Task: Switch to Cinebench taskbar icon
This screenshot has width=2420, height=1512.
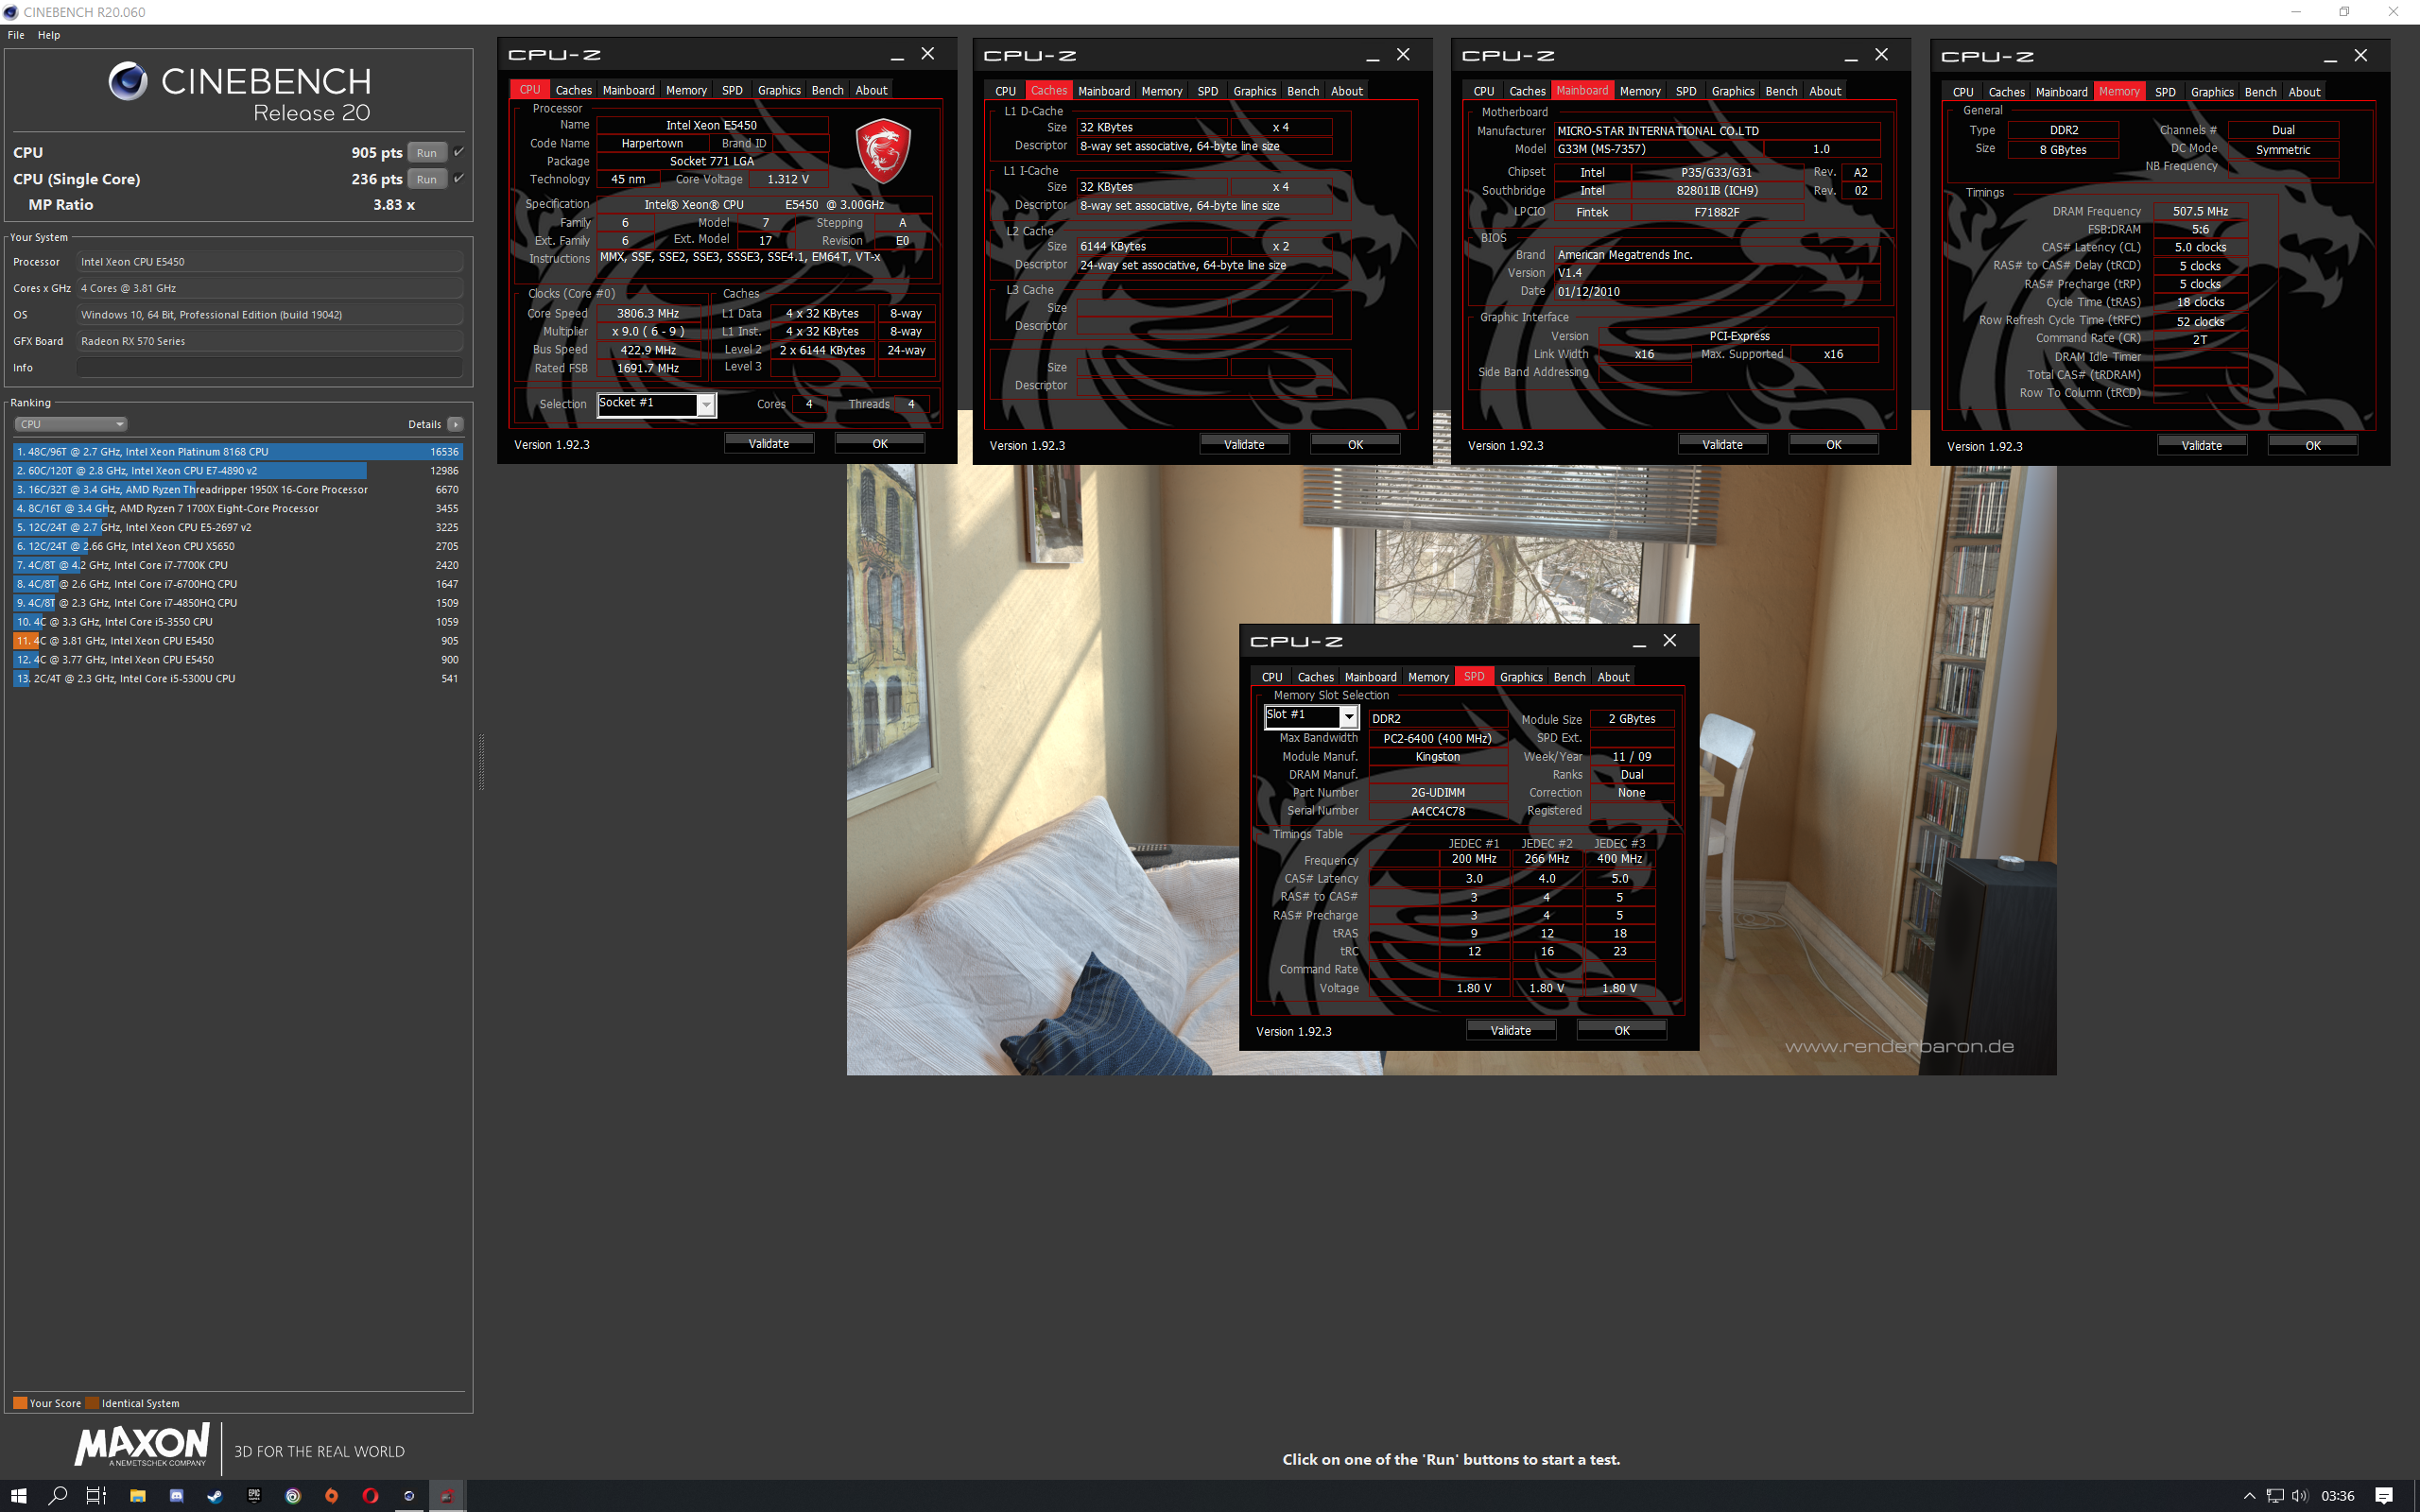Action: click(x=409, y=1496)
